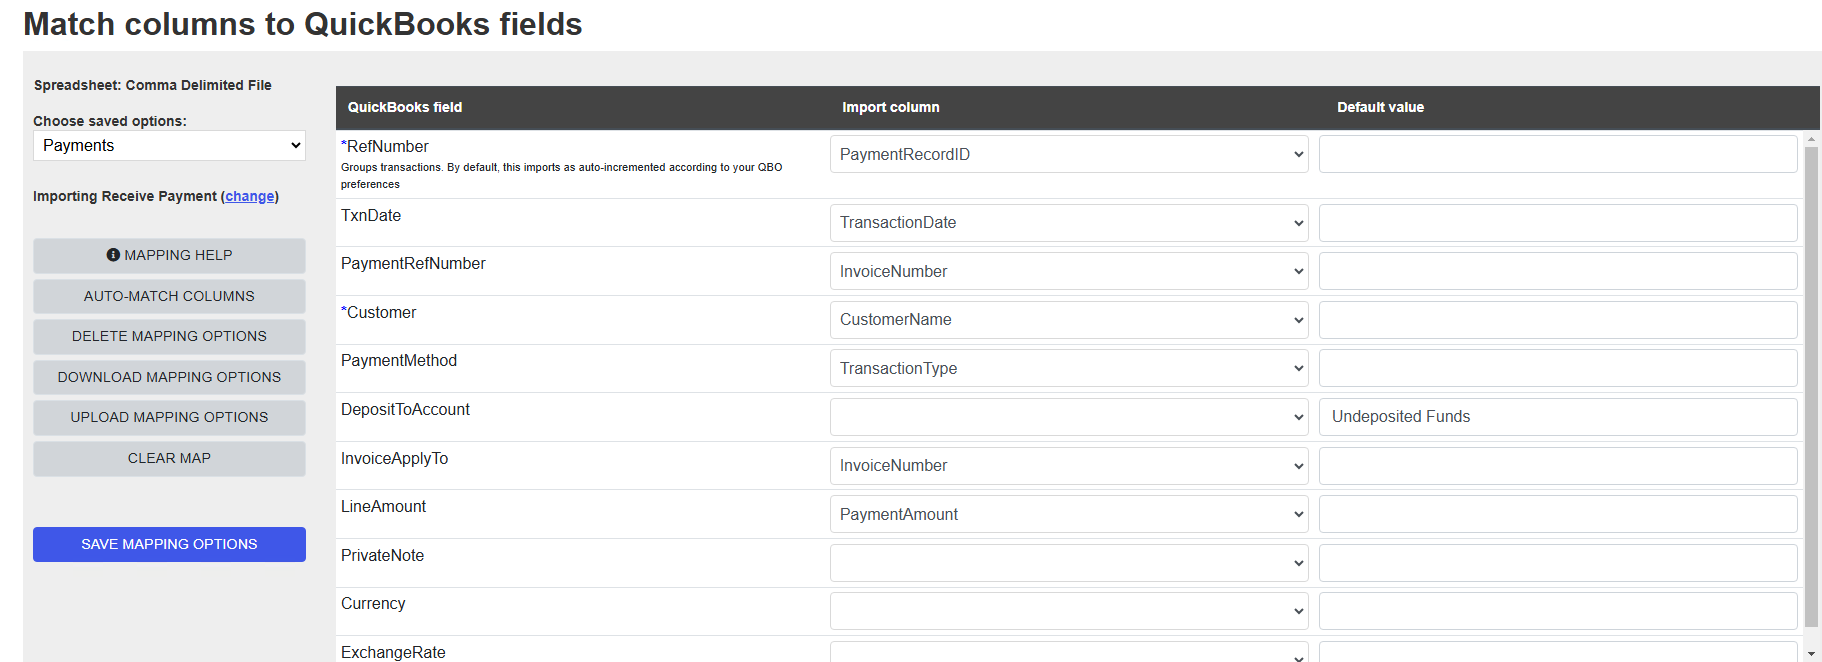
Task: Click the Clear Map button
Action: 169,459
